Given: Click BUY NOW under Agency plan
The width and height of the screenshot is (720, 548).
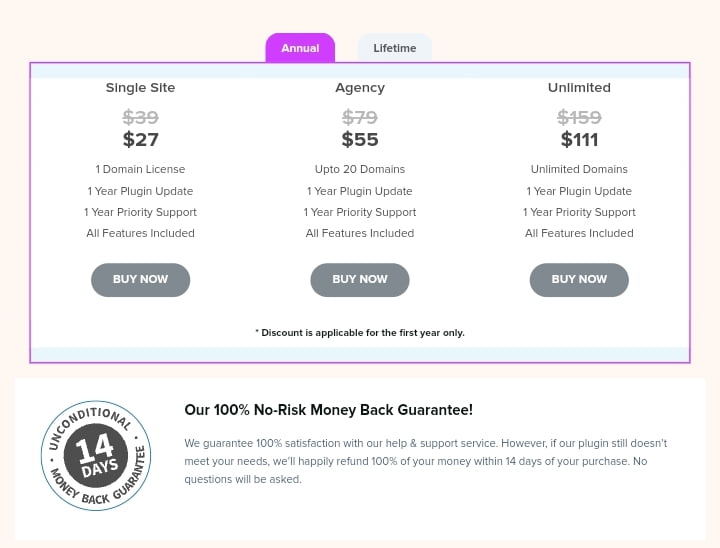Looking at the screenshot, I should coord(360,280).
